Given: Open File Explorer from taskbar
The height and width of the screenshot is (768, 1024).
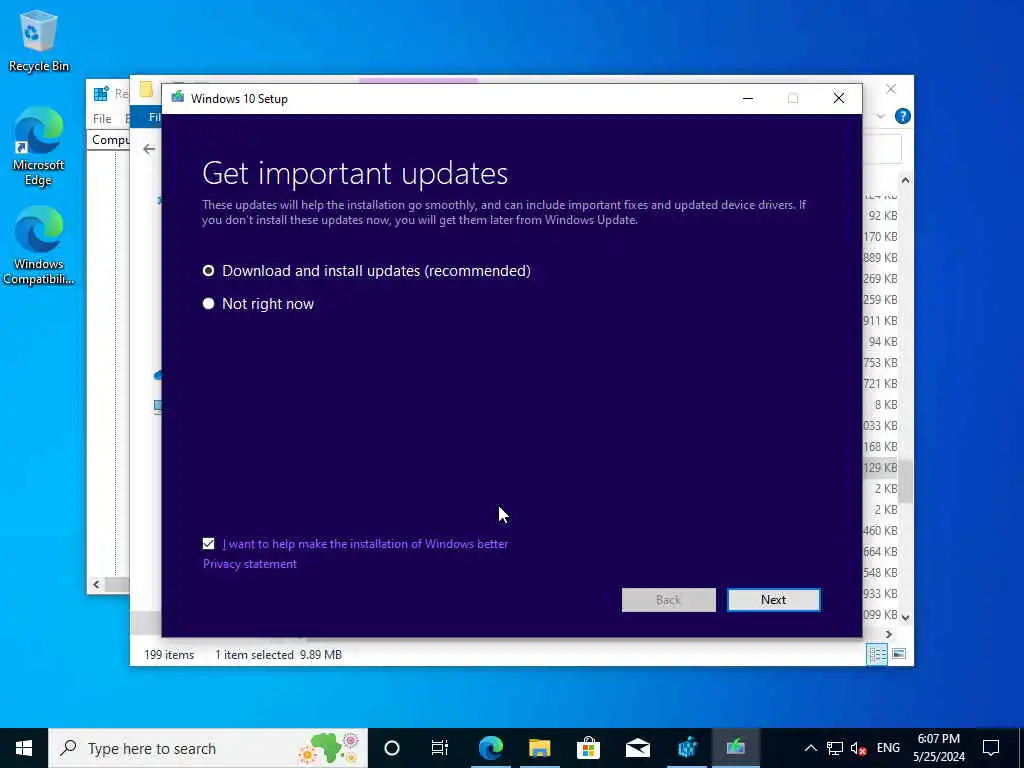Looking at the screenshot, I should point(539,748).
